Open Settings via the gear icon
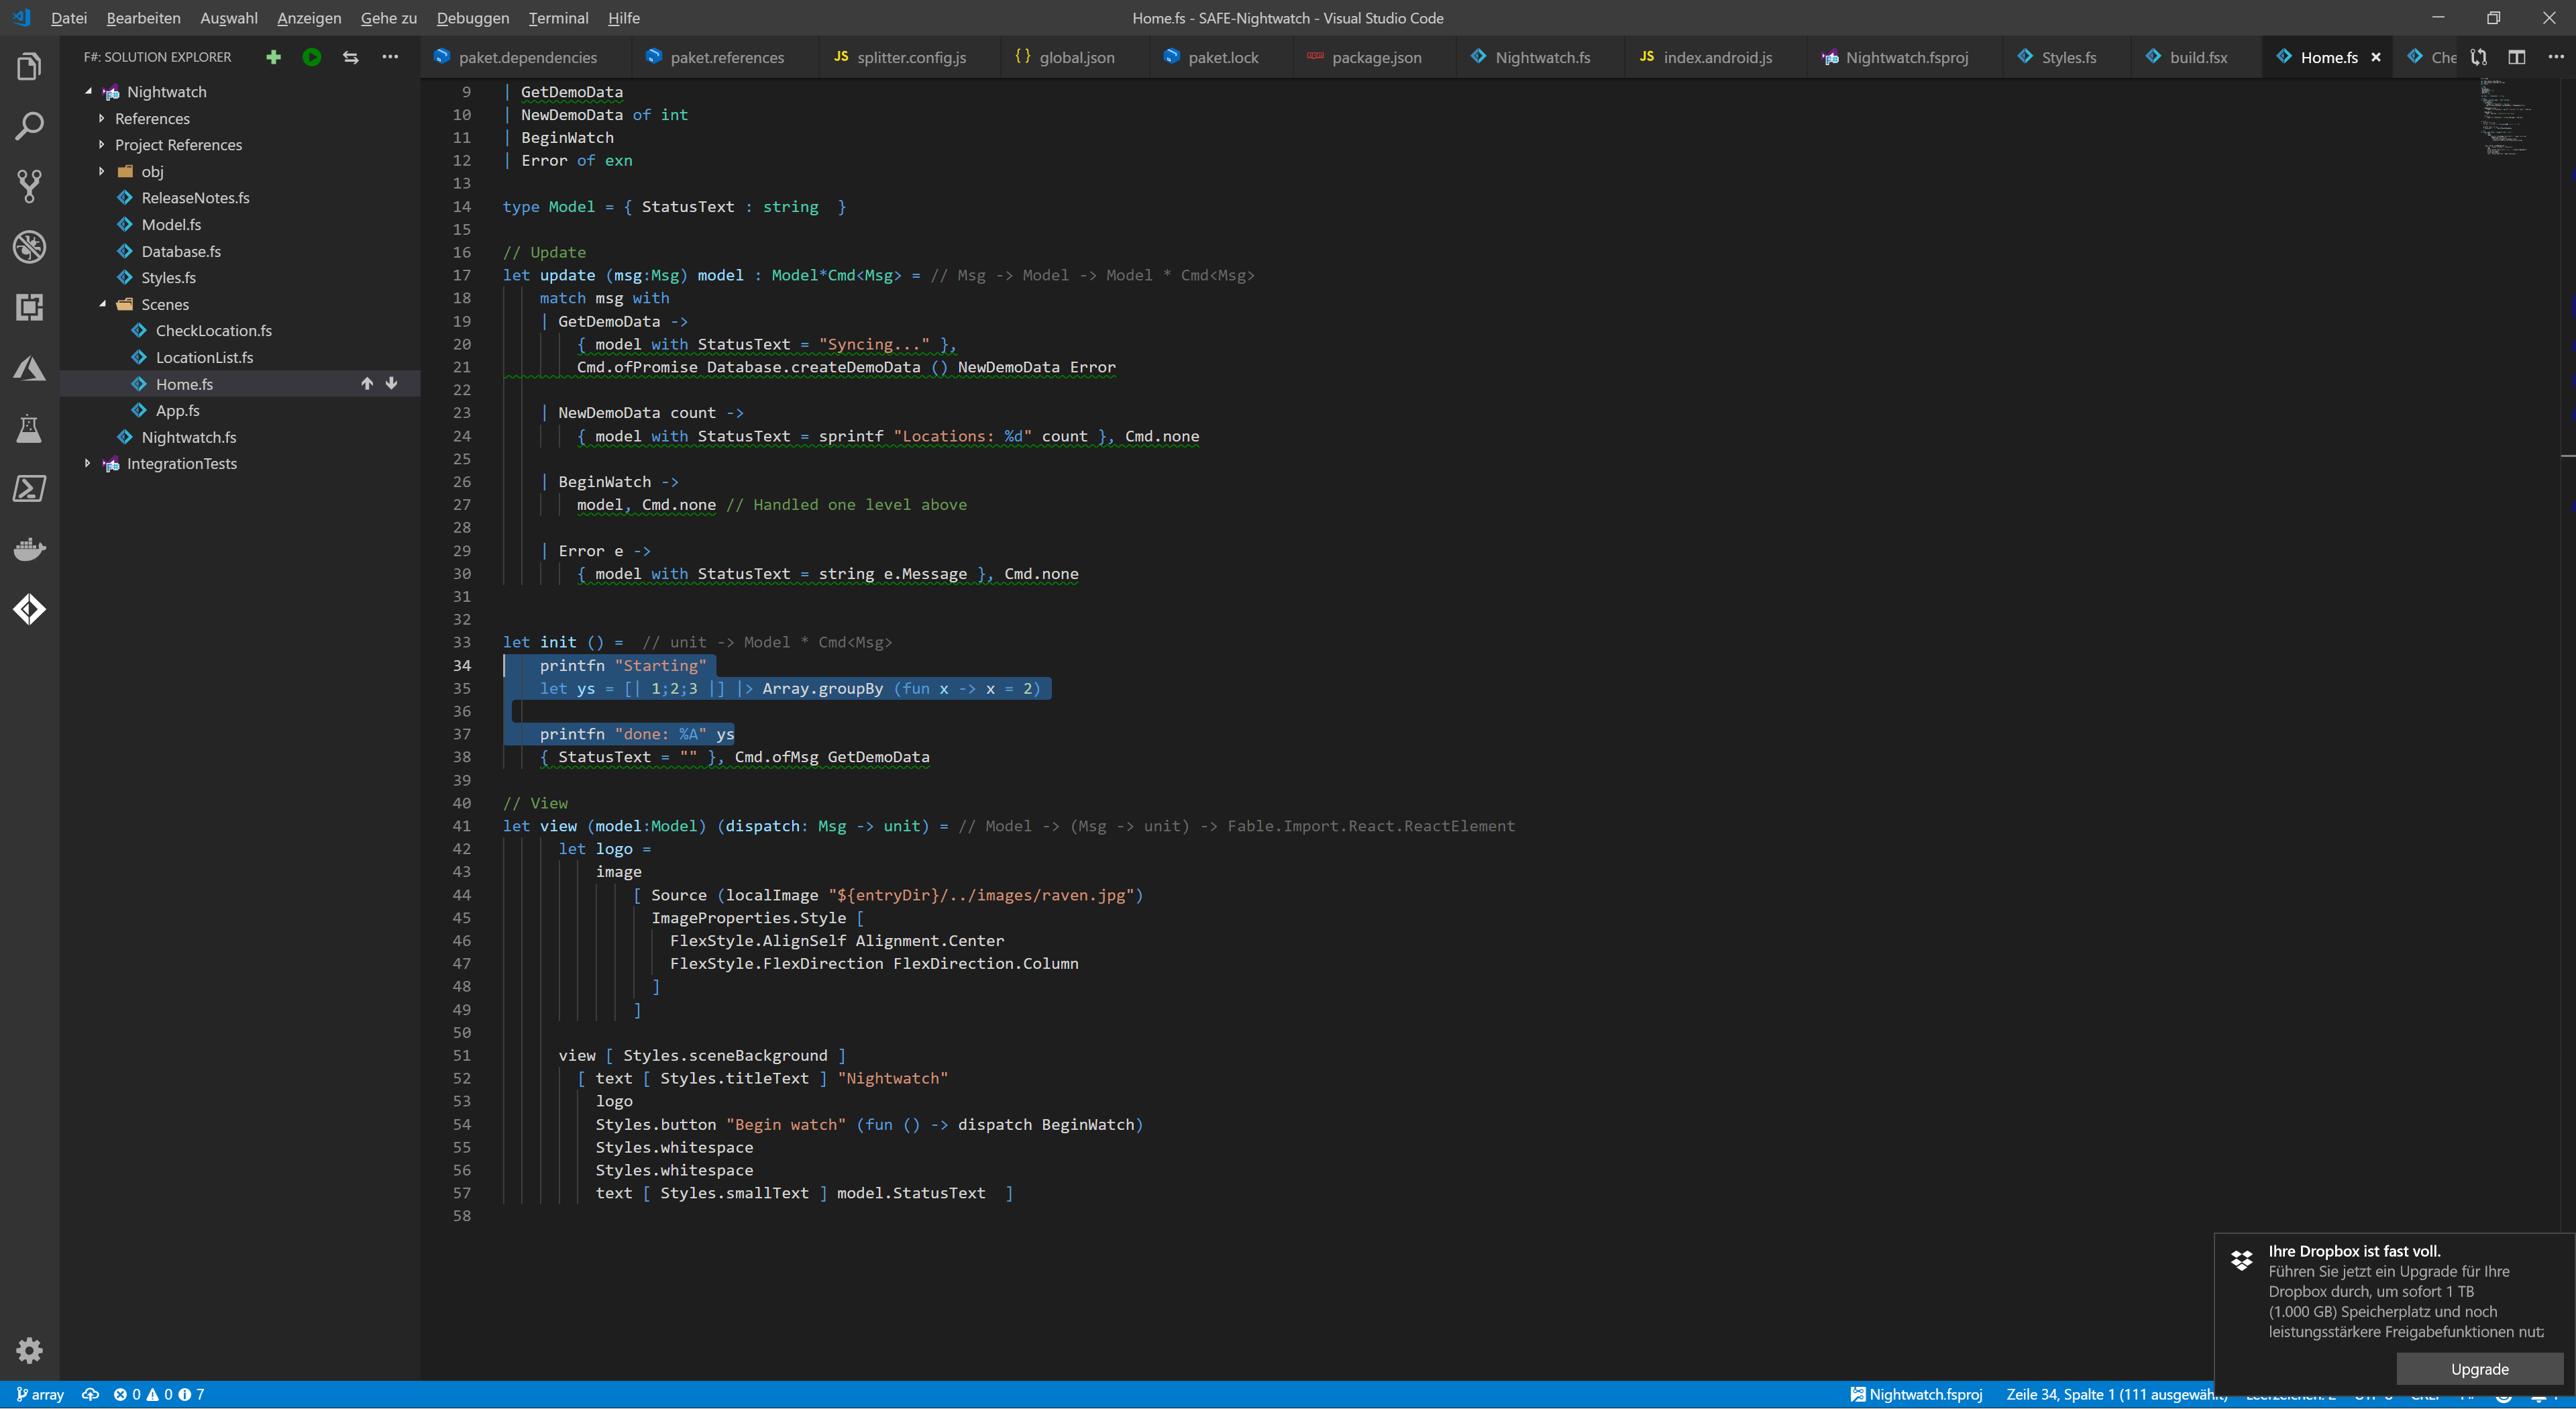The width and height of the screenshot is (2576, 1409). click(30, 1350)
